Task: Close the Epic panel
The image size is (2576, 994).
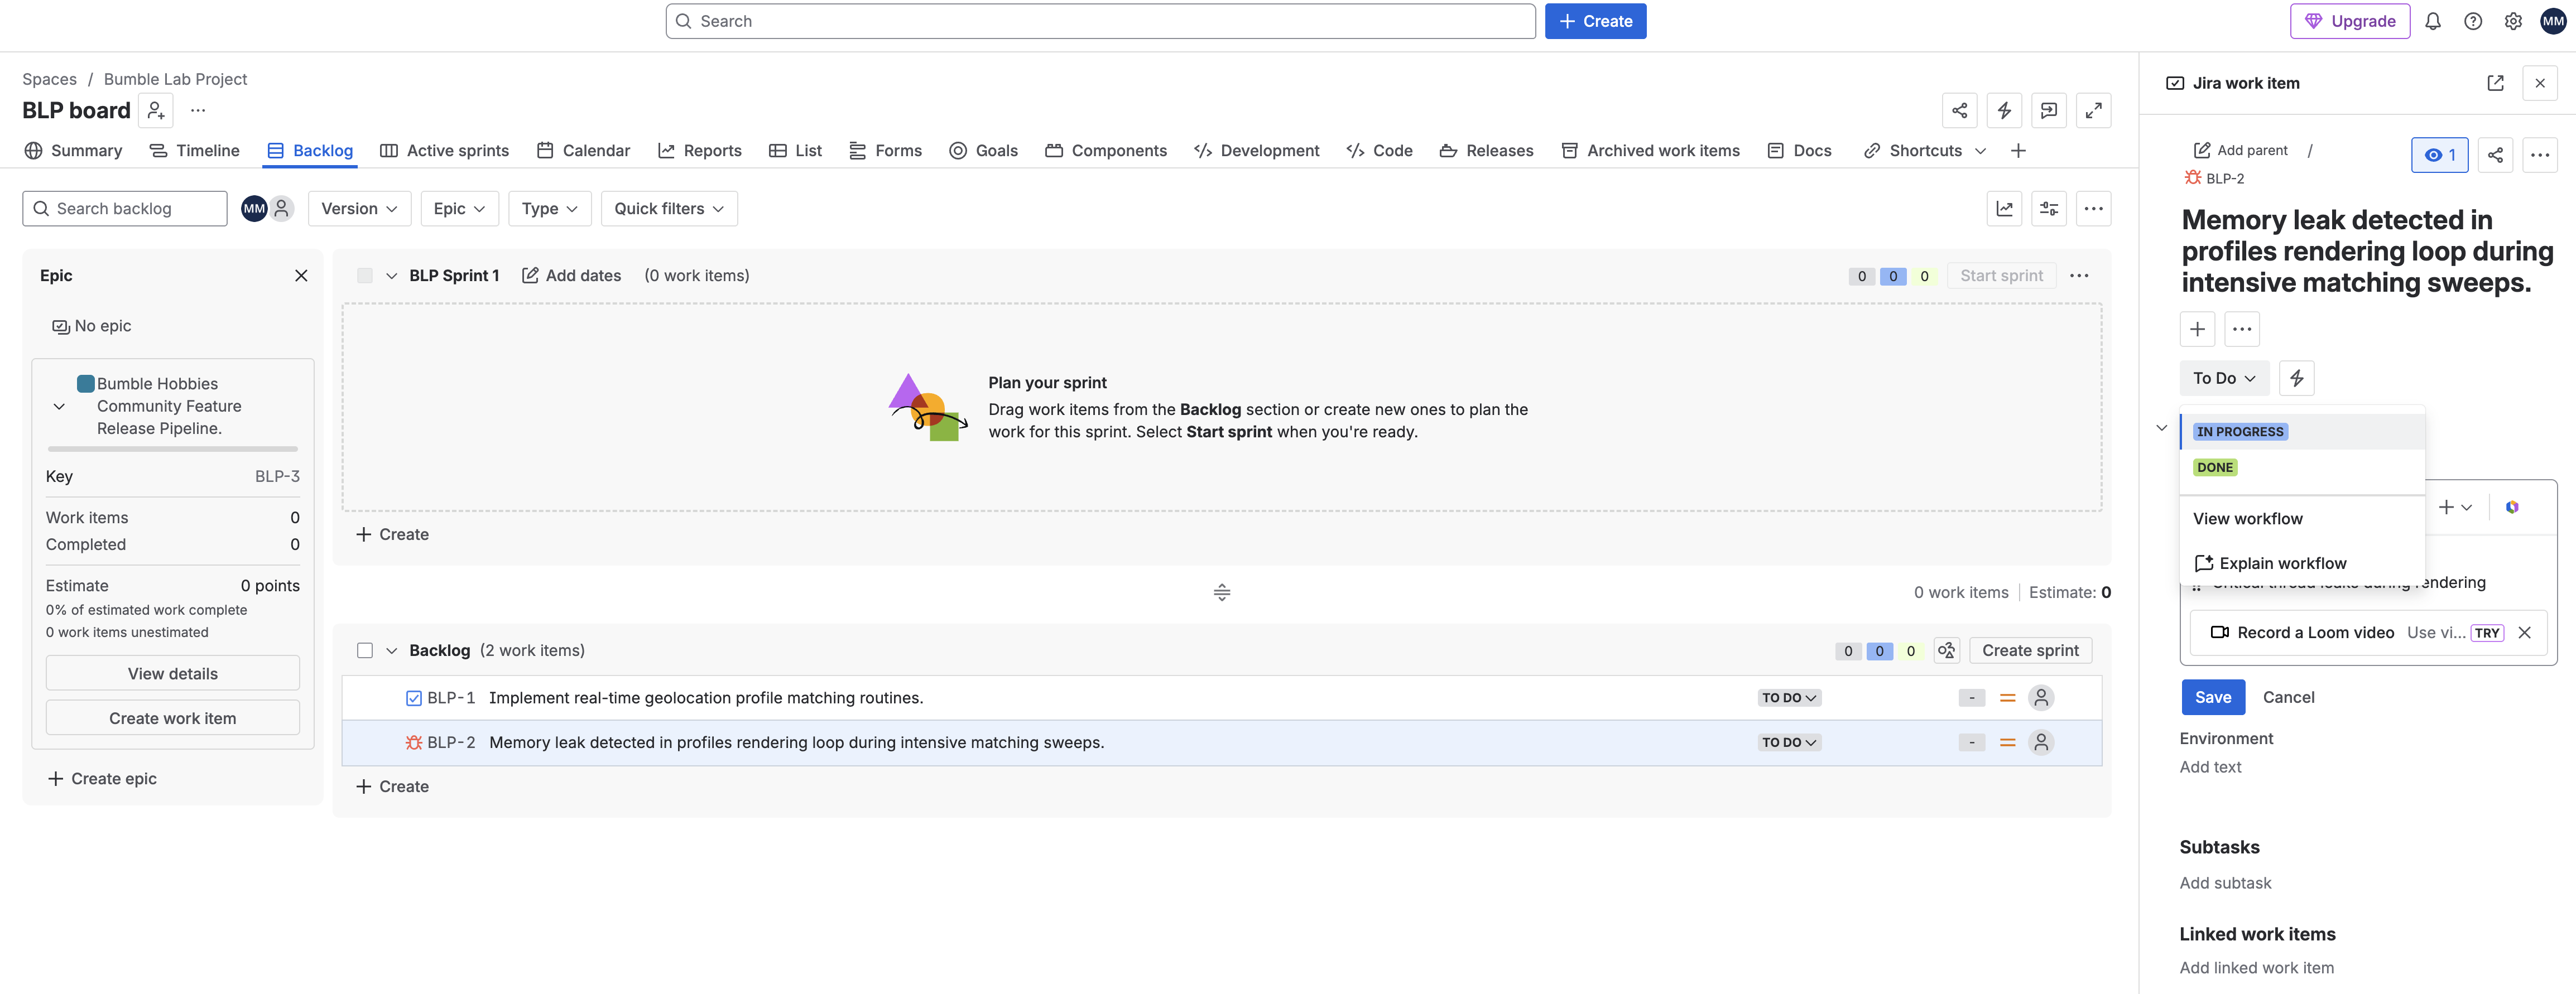Action: point(301,276)
